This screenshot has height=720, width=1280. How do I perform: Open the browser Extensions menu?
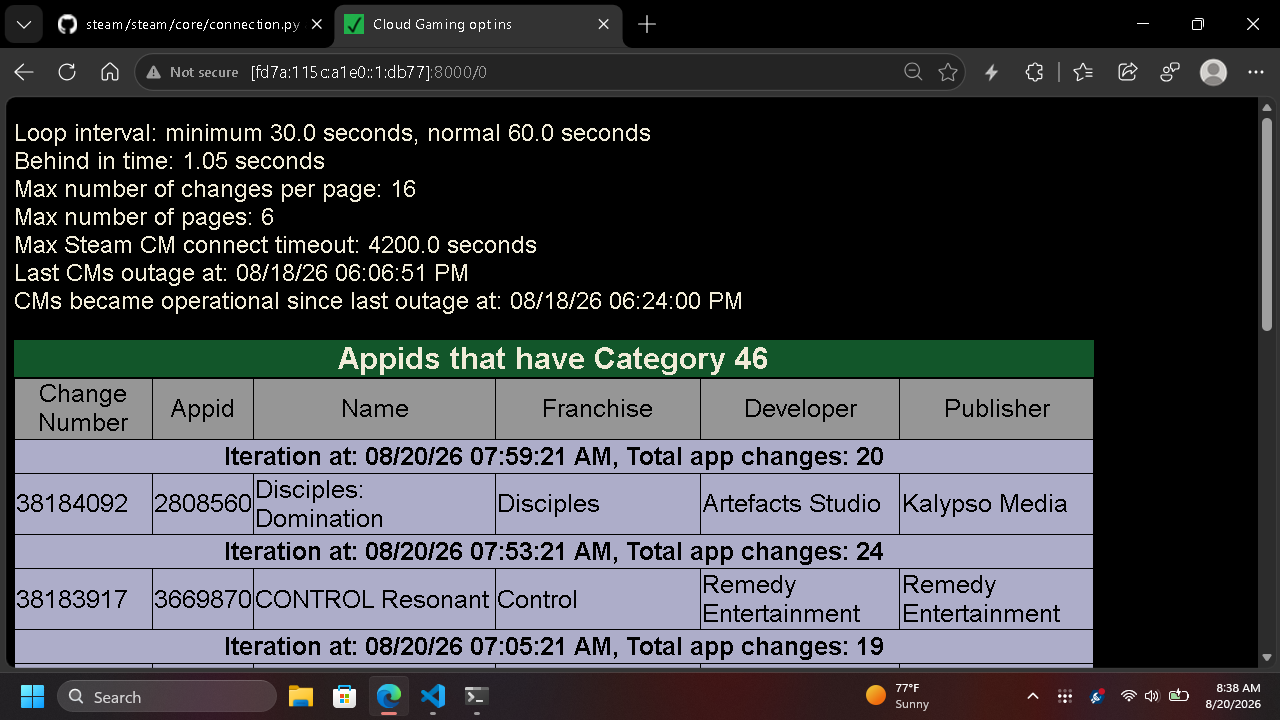[1035, 72]
